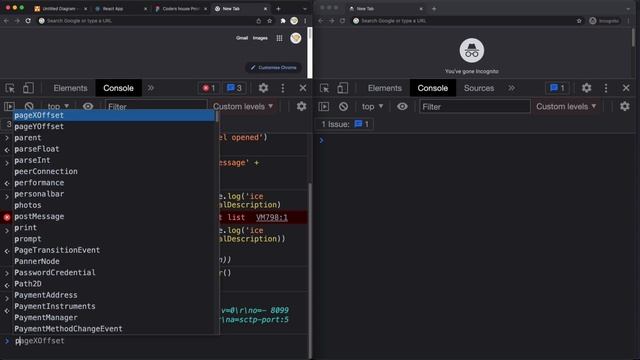
Task: Open Custom levels dropdown in right console
Action: tap(566, 107)
